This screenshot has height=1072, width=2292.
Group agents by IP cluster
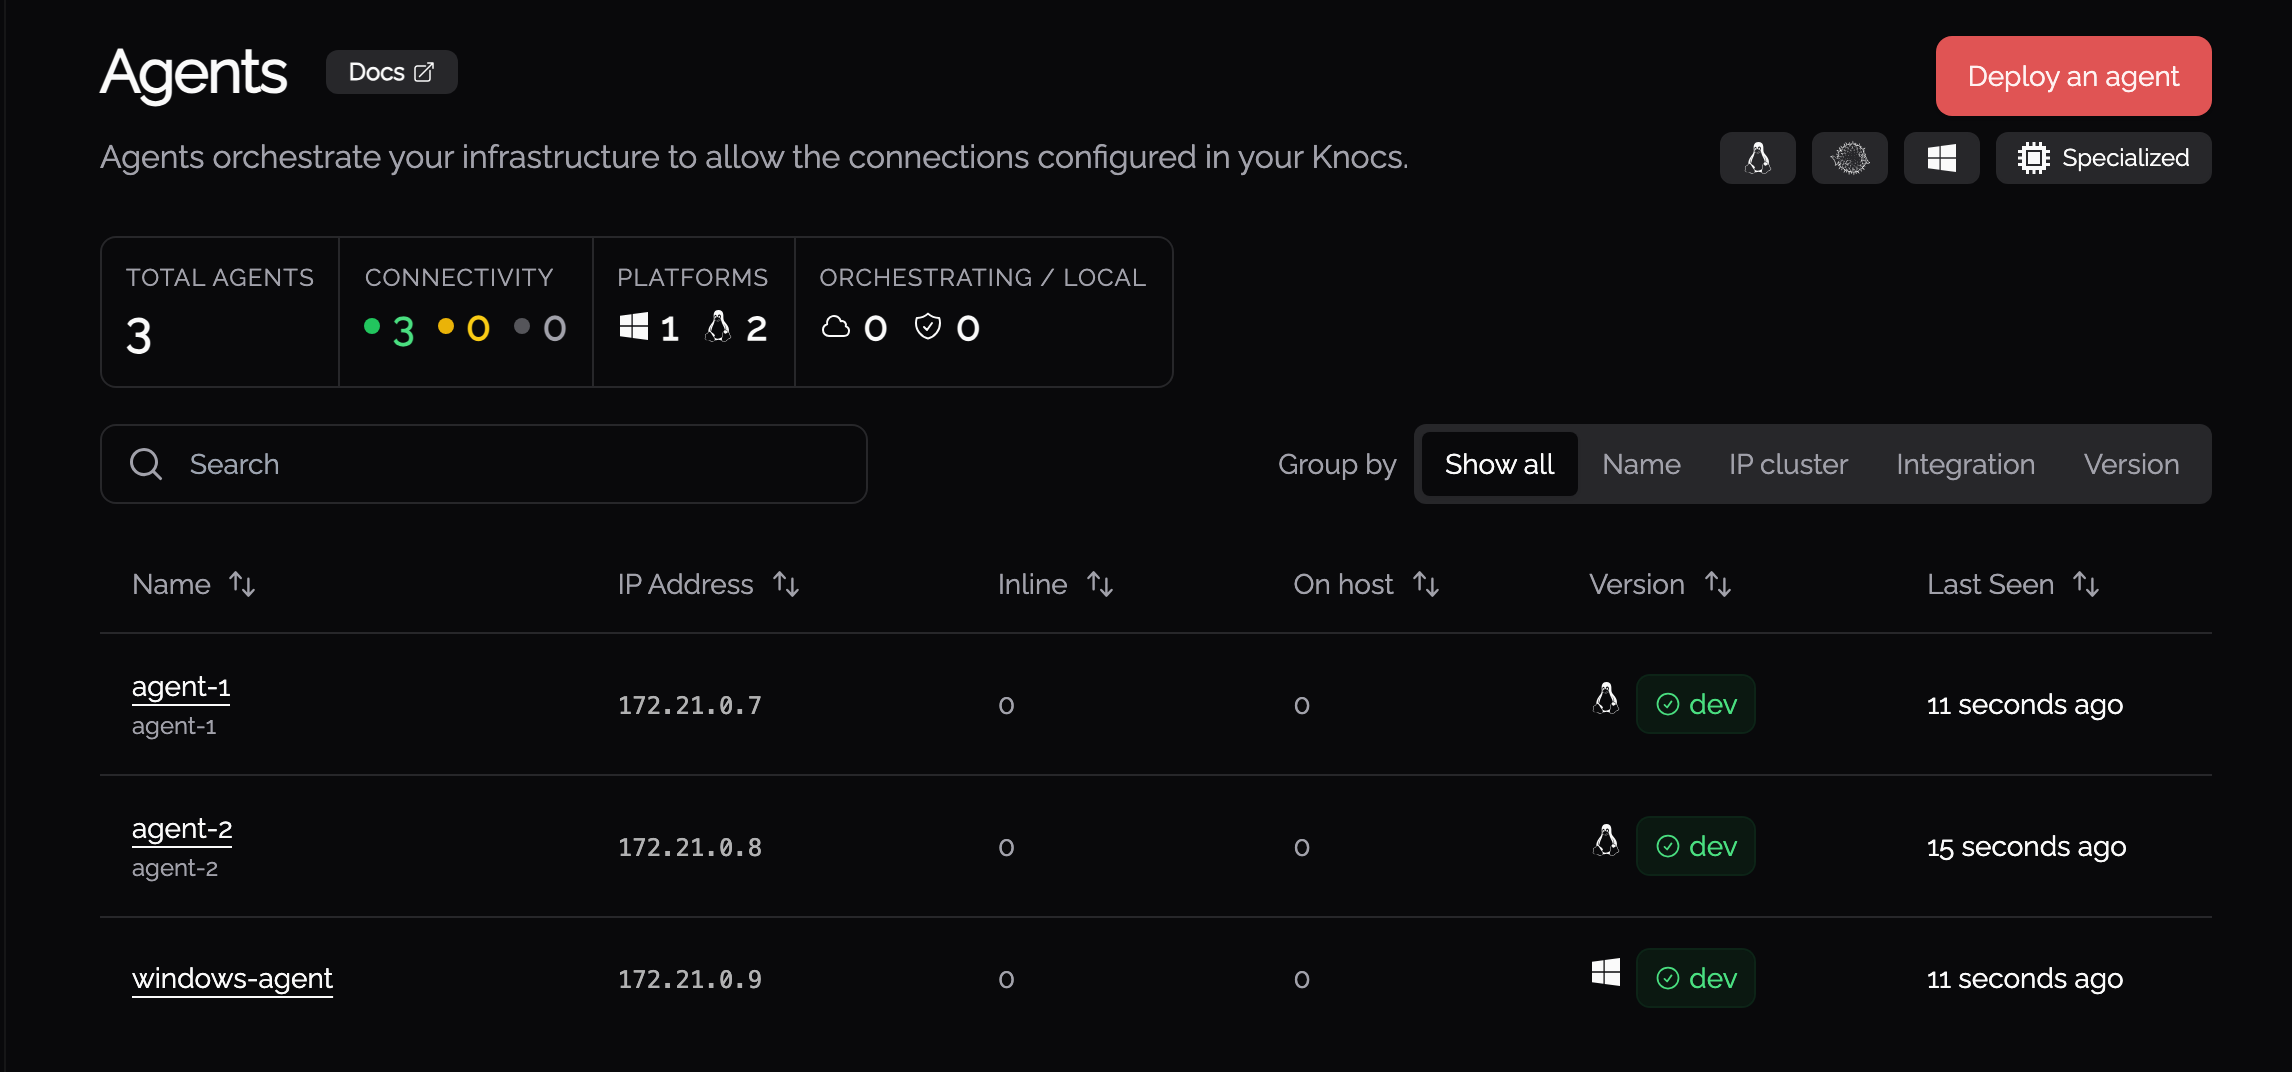coord(1788,464)
